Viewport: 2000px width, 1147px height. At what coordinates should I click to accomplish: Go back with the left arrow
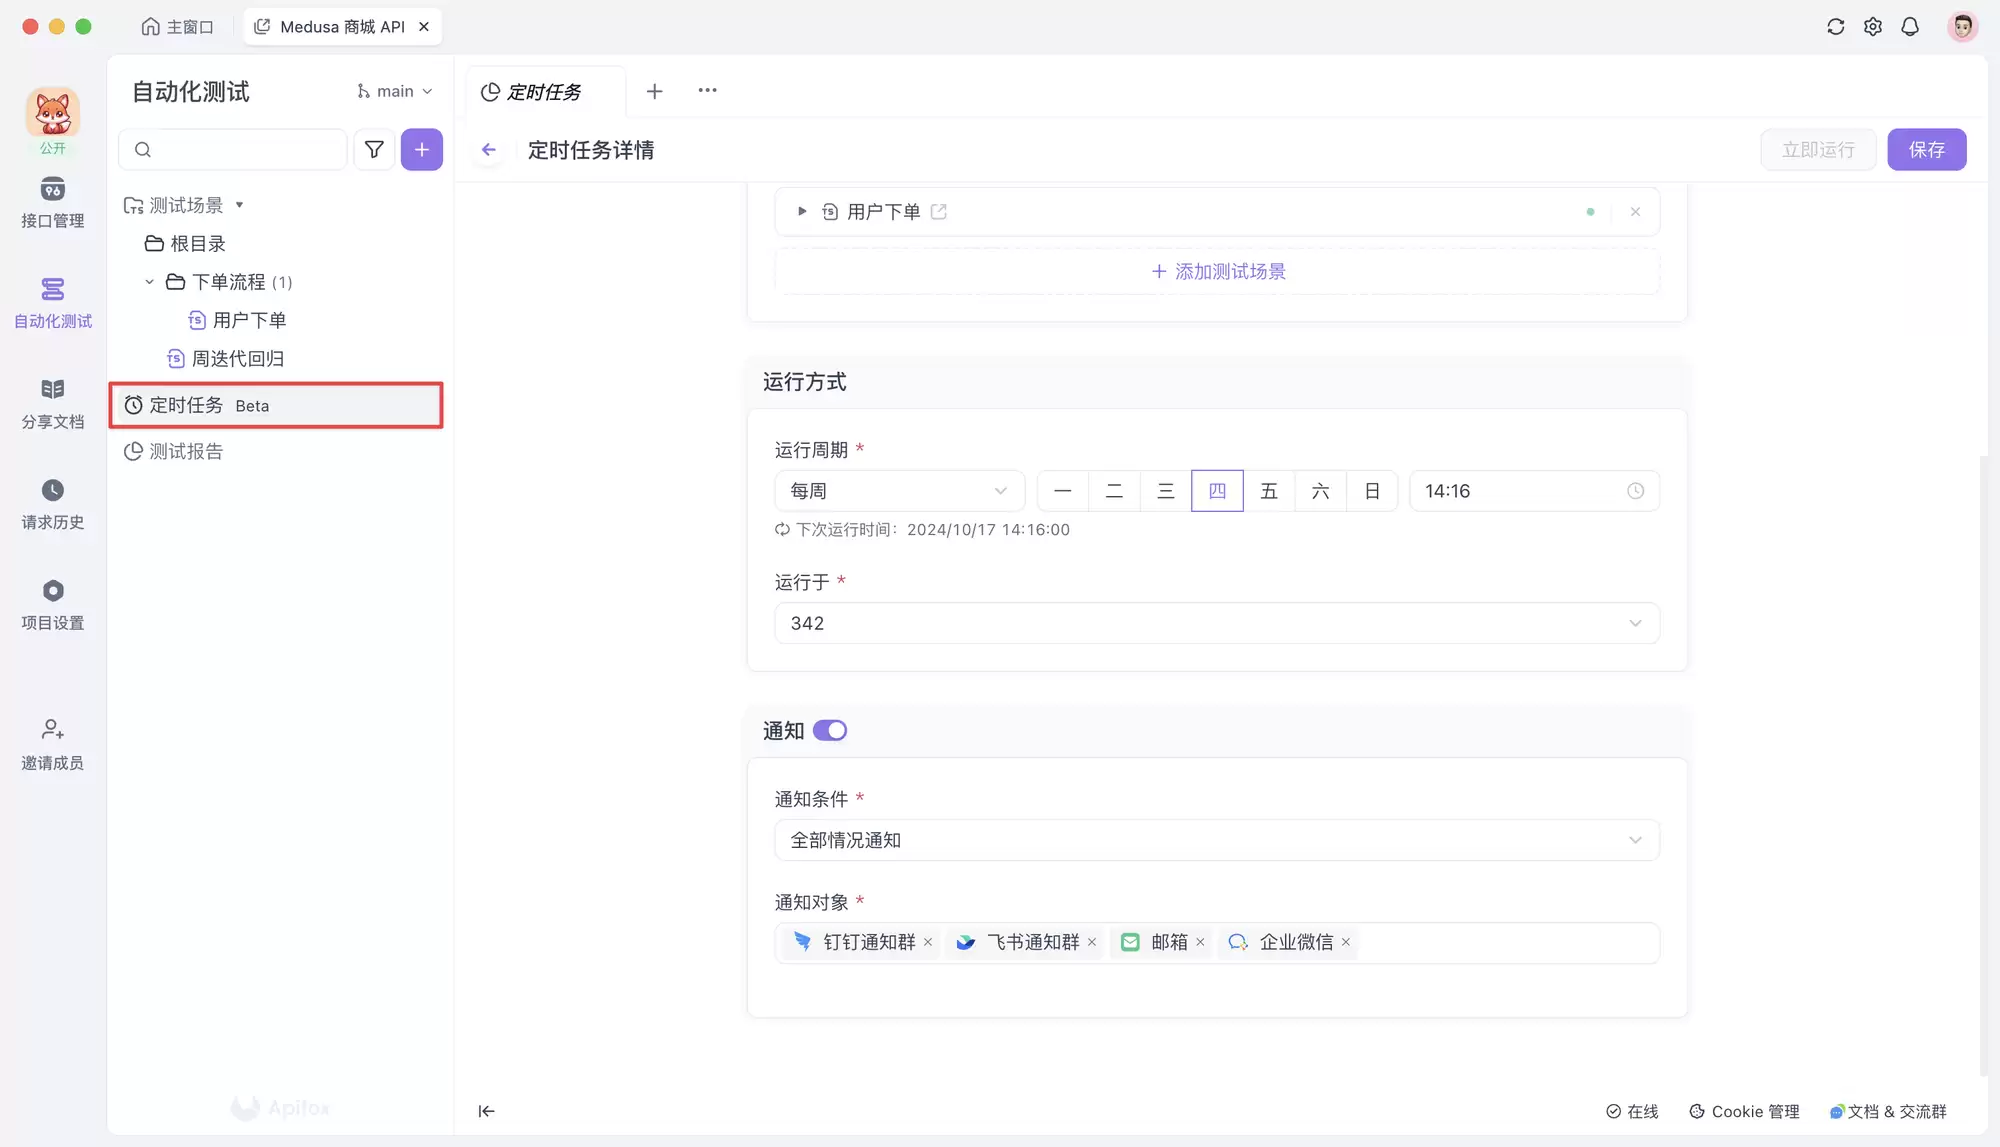coord(488,150)
